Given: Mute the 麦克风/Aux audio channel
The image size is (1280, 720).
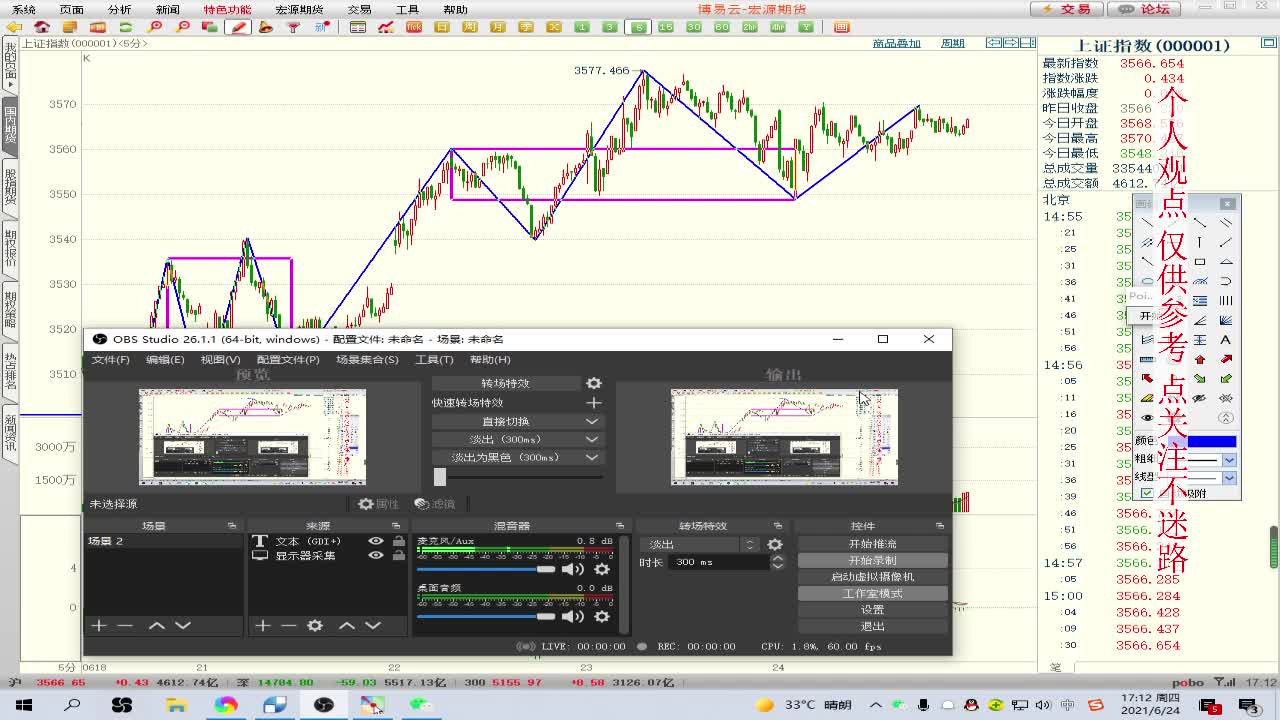Looking at the screenshot, I should (573, 570).
